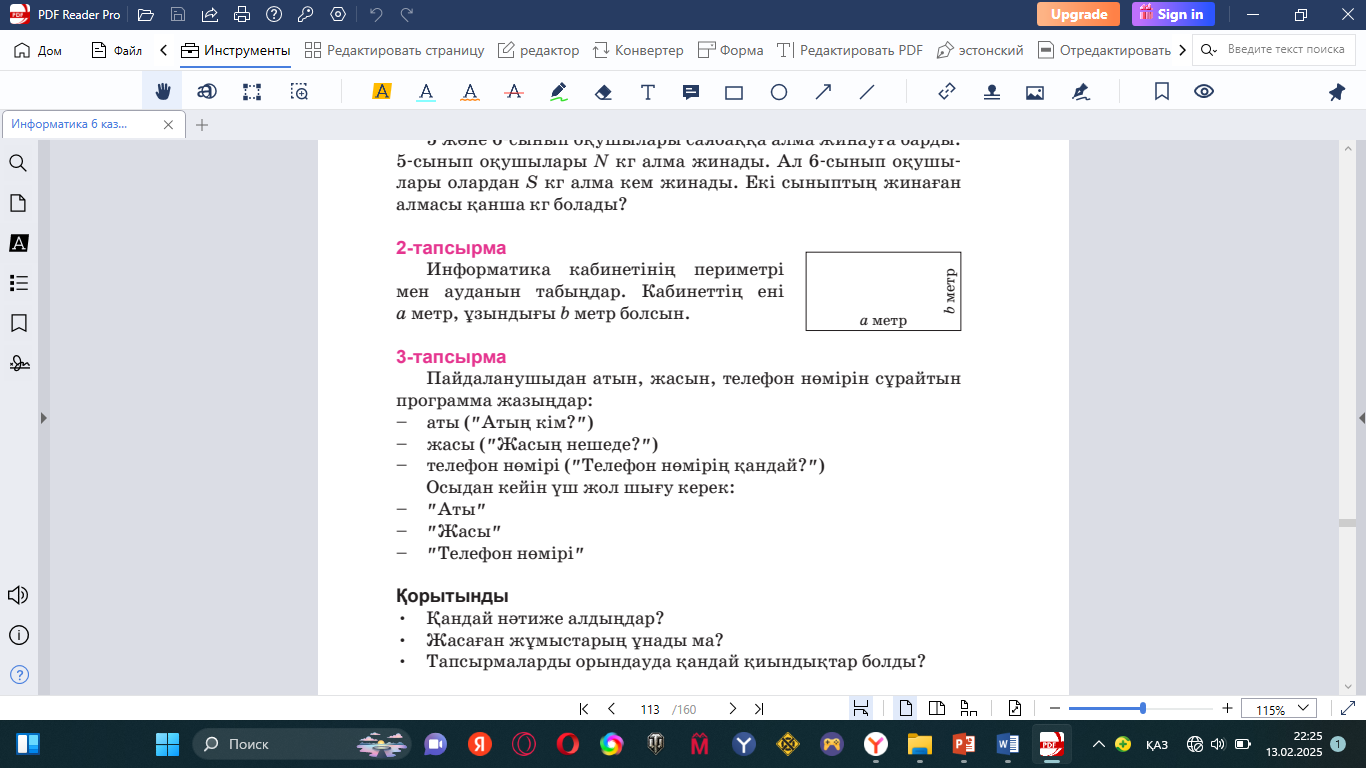Edit the page number field showing 113
This screenshot has width=1366, height=768.
(x=650, y=709)
